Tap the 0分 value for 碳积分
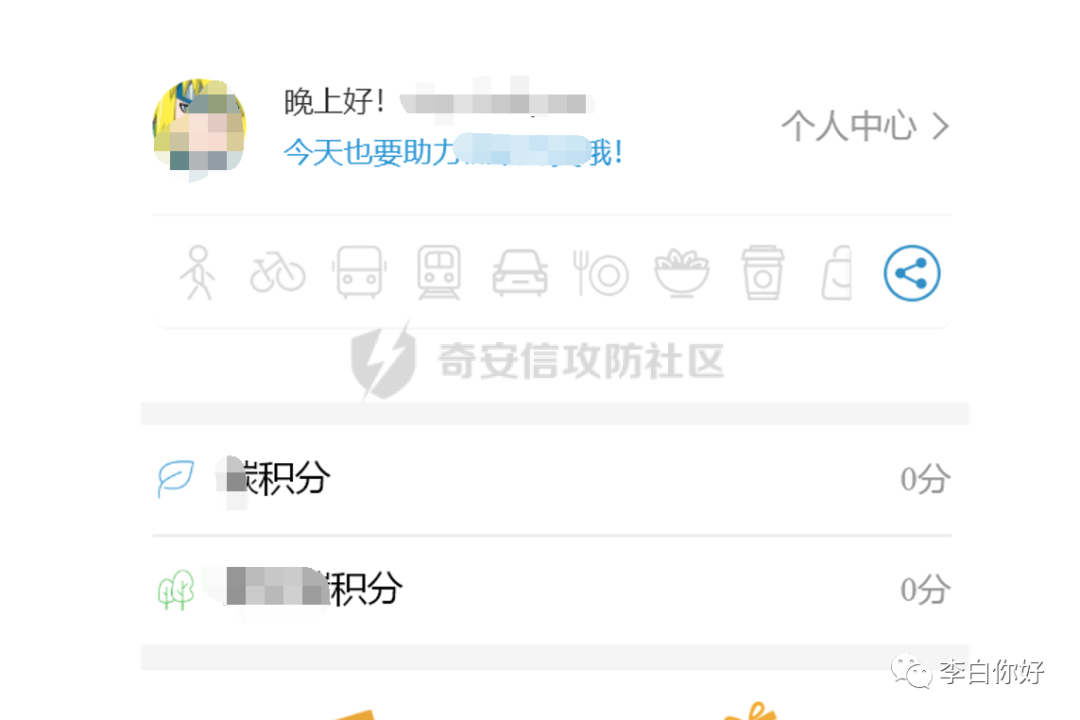The height and width of the screenshot is (720, 1080). coord(925,480)
